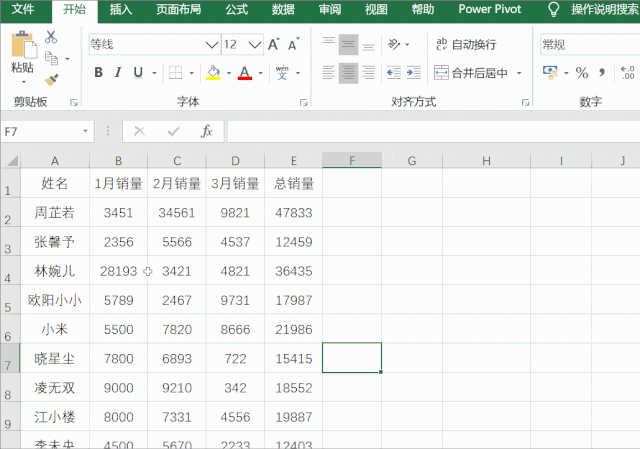The image size is (640, 449).
Task: Set middle vertical alignment
Action: [x=348, y=44]
